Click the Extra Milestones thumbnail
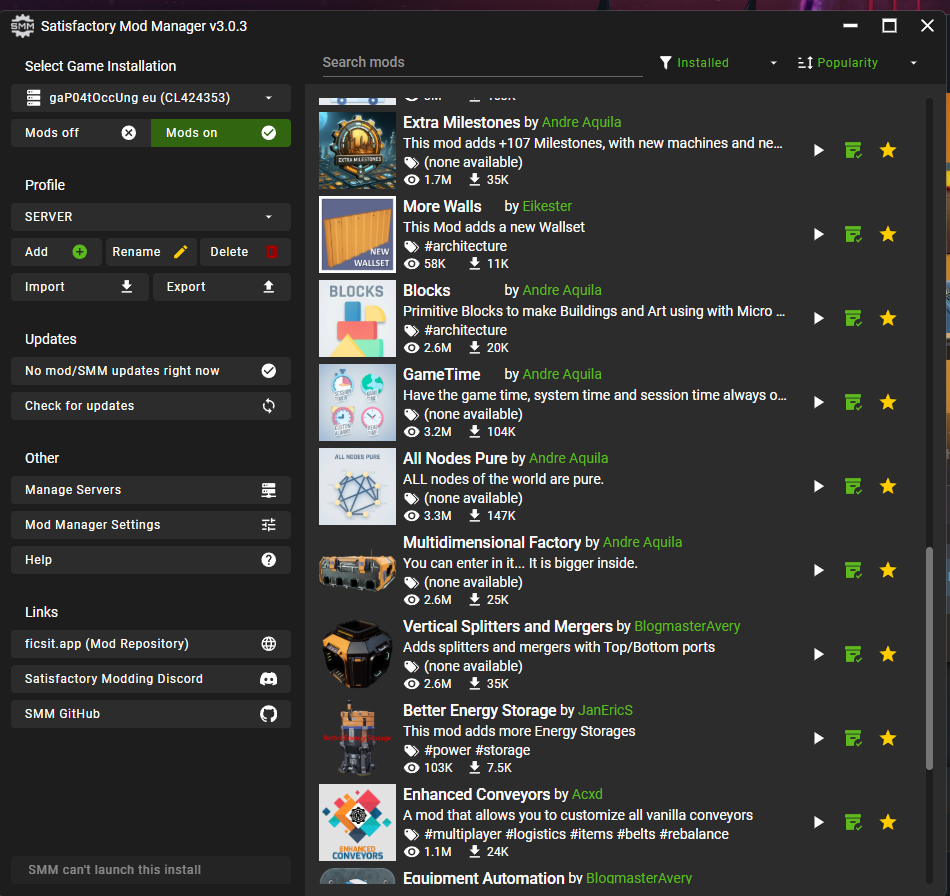Image resolution: width=950 pixels, height=896 pixels. 357,151
